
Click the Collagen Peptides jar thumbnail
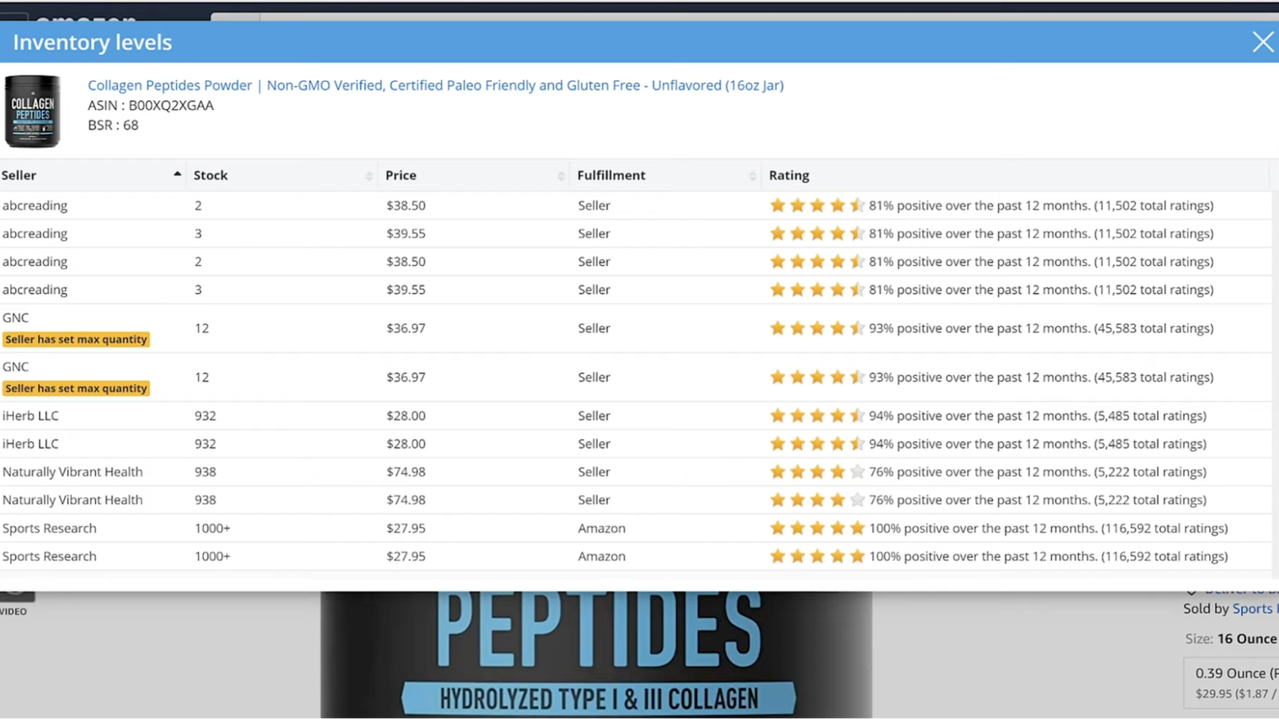(32, 111)
